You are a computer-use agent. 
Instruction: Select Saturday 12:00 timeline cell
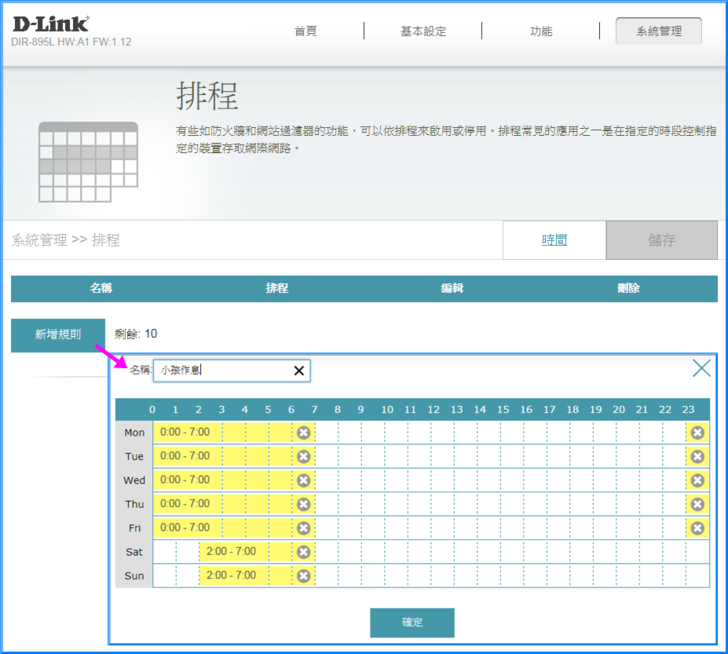coord(444,552)
